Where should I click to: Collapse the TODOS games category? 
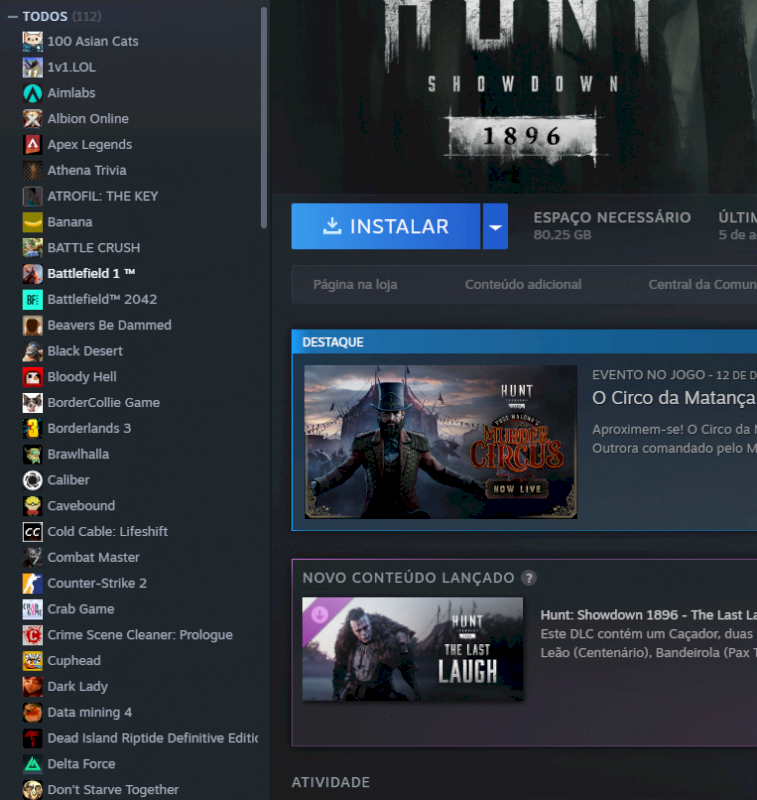12,17
